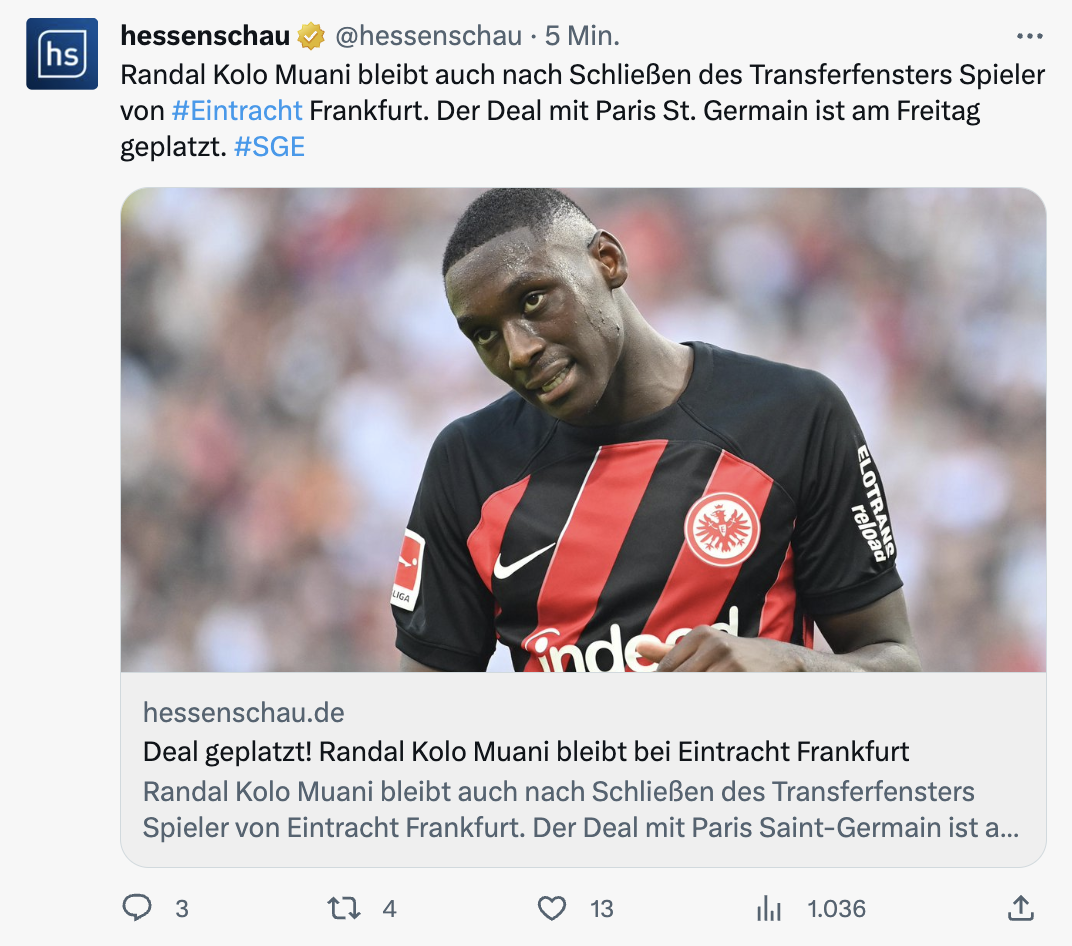Click the 4 reposts count

tap(389, 909)
